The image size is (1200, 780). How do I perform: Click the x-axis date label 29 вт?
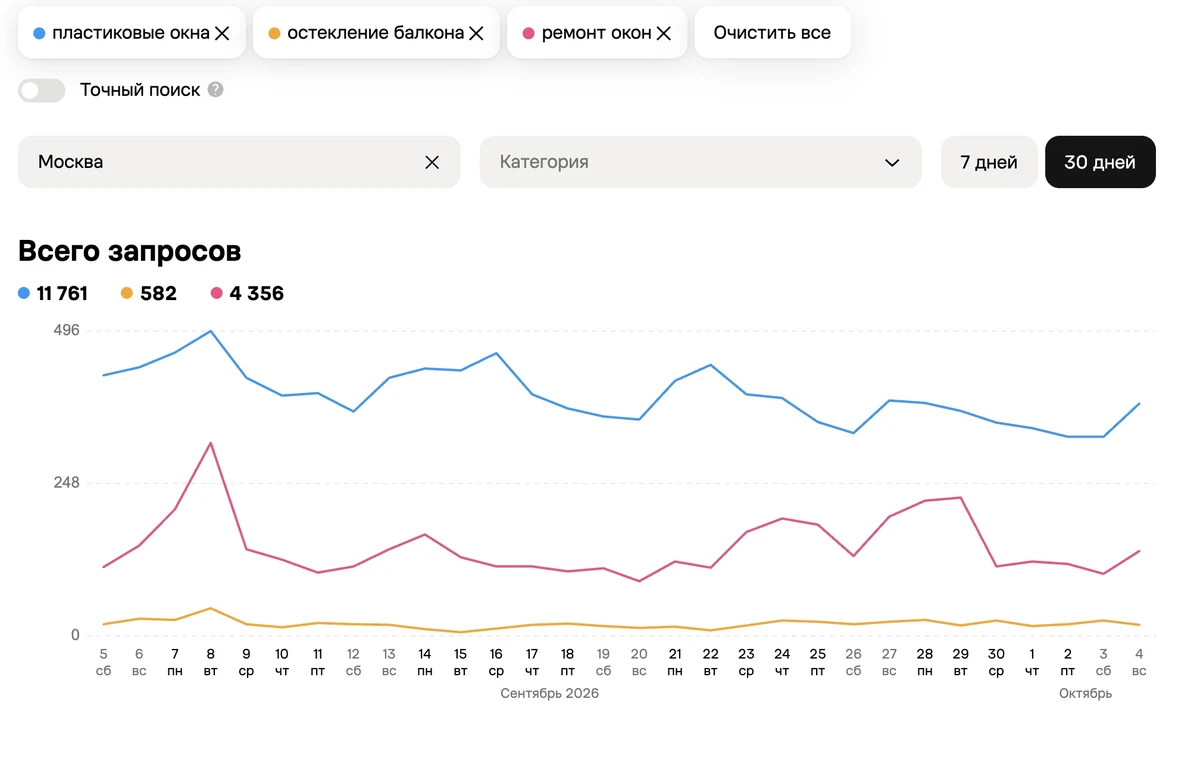(x=960, y=662)
